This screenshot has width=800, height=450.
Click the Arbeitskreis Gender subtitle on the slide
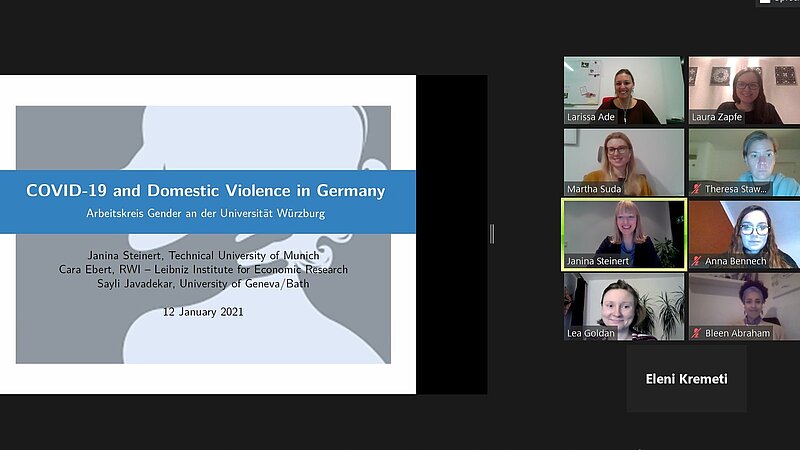(x=205, y=213)
